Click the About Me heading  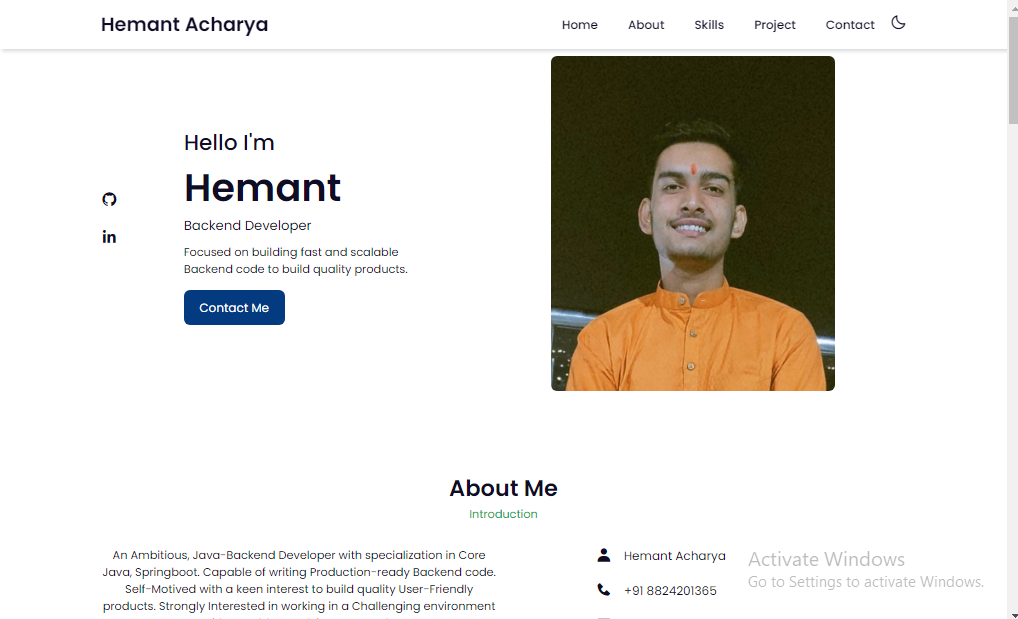[x=503, y=488]
